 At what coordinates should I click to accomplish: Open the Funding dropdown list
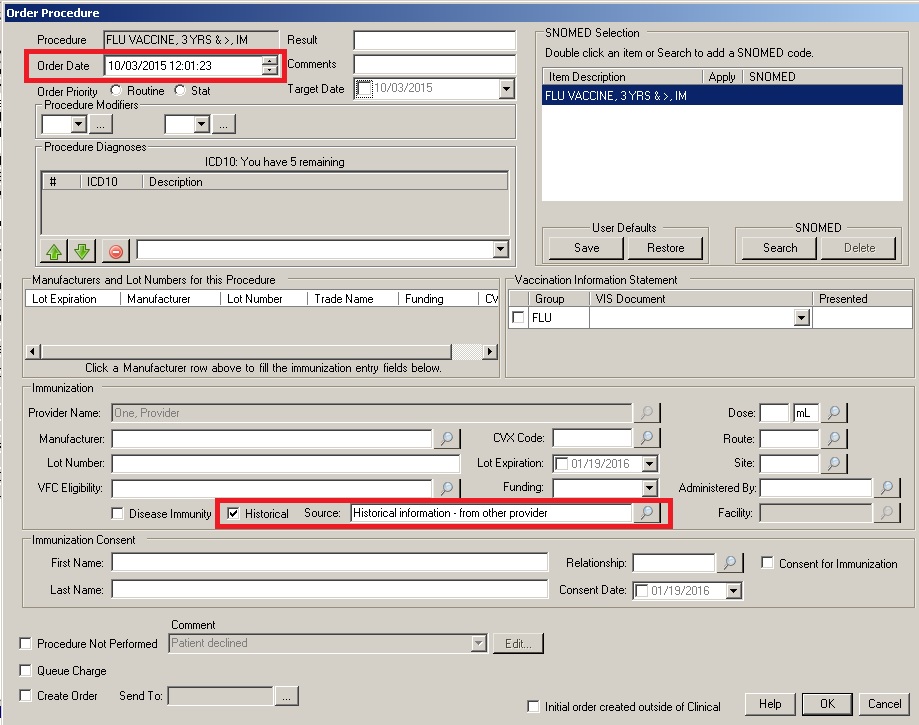[649, 488]
